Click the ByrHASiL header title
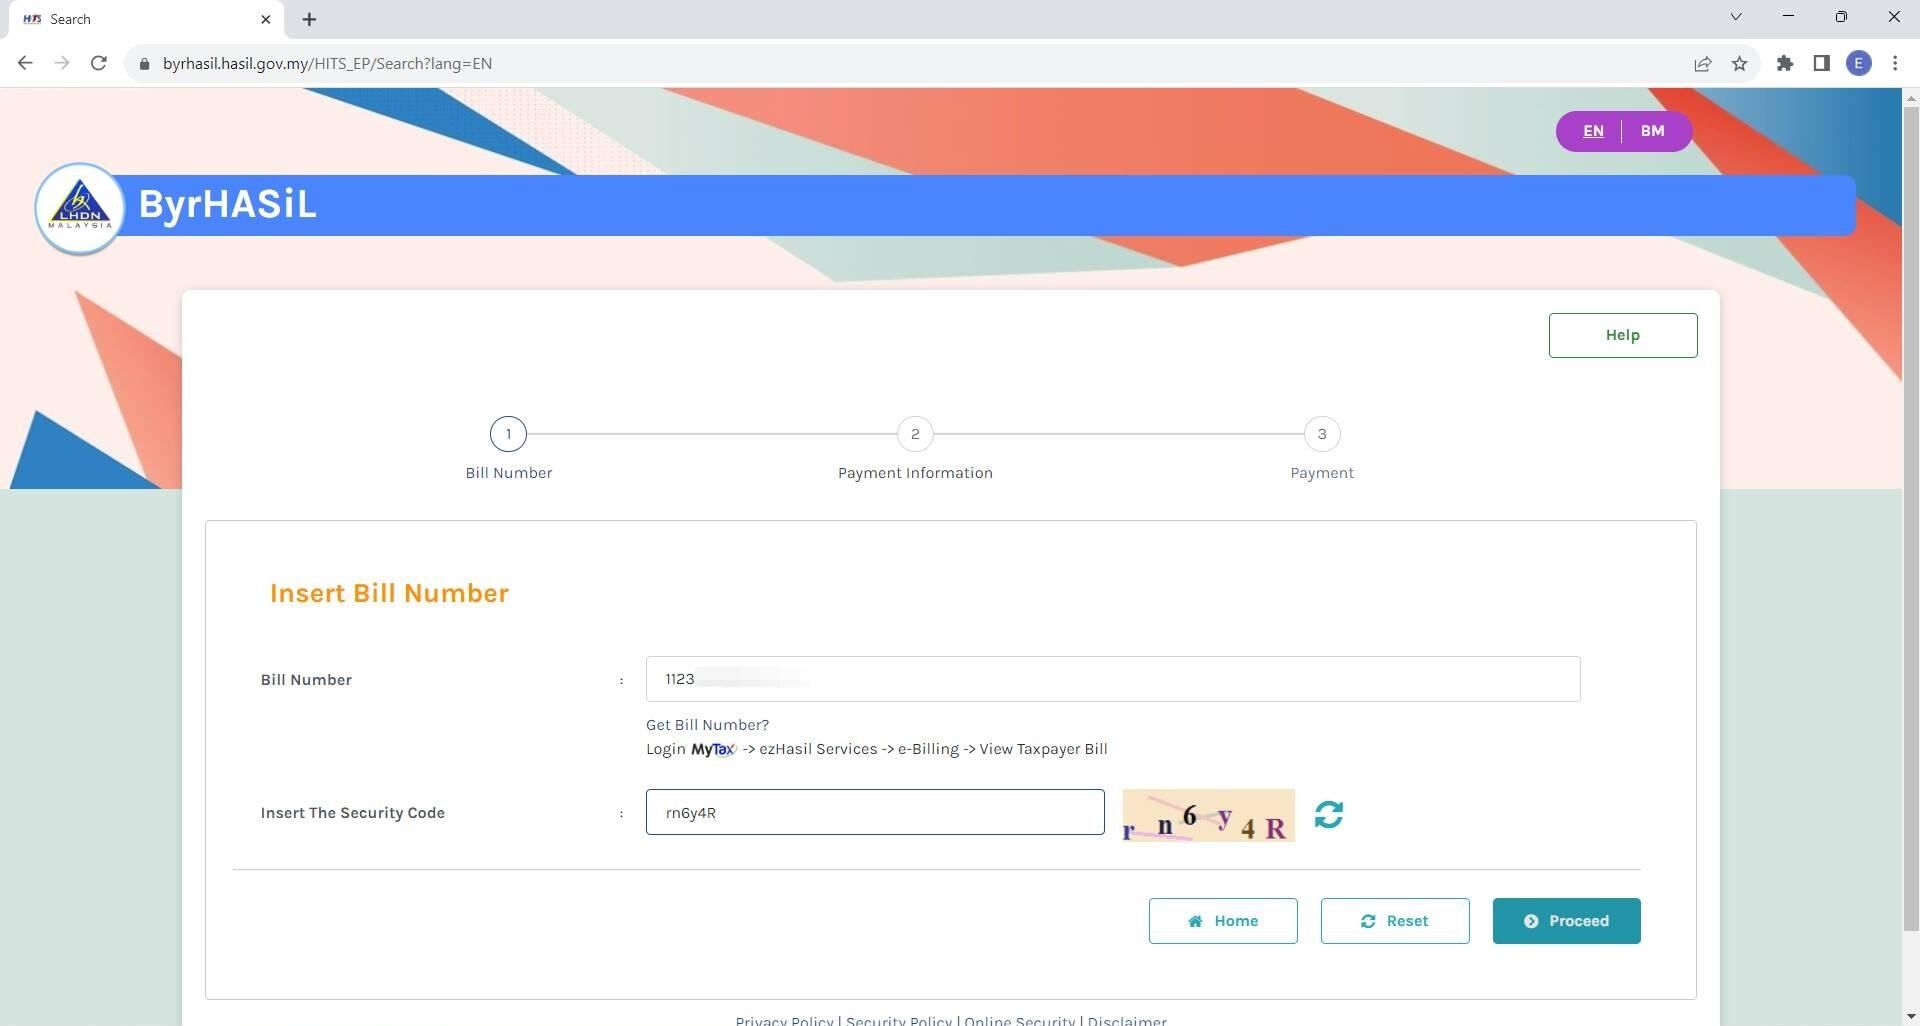The image size is (1920, 1026). click(x=227, y=204)
